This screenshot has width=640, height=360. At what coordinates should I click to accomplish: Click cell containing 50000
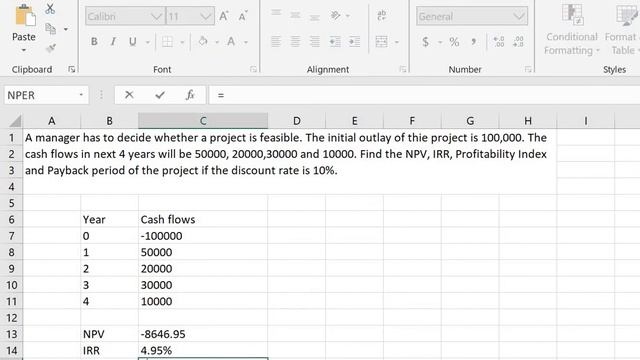203,252
